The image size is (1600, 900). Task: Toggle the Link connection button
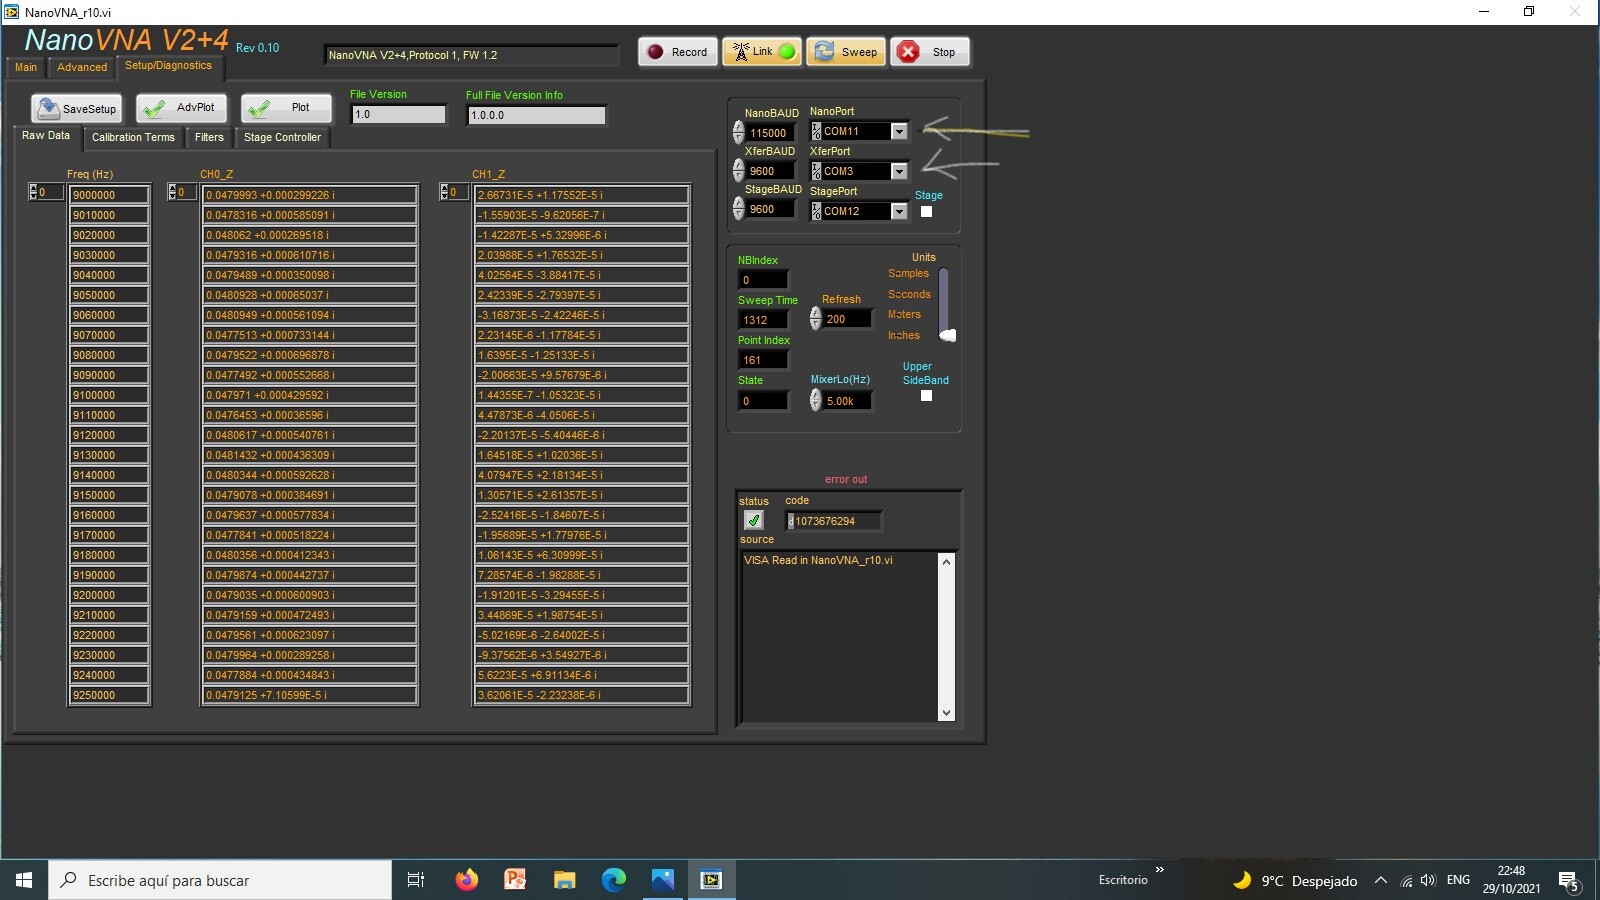tap(762, 52)
